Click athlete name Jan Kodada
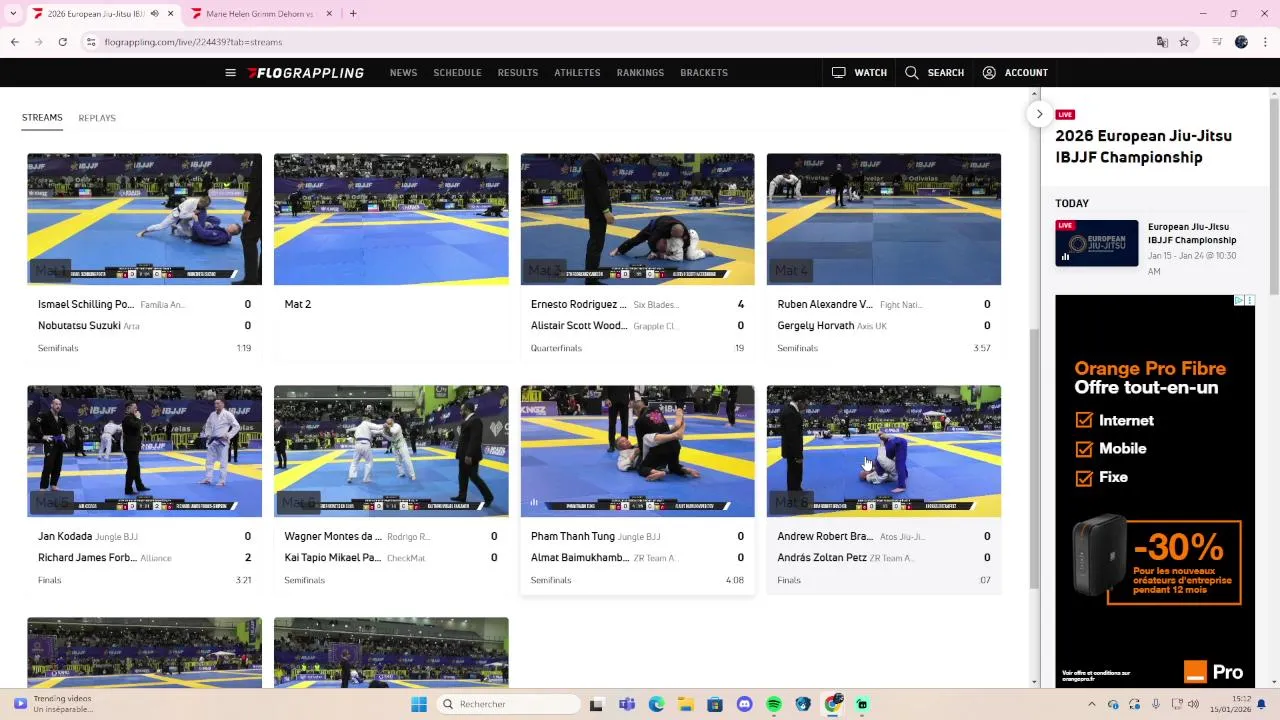 (x=66, y=537)
